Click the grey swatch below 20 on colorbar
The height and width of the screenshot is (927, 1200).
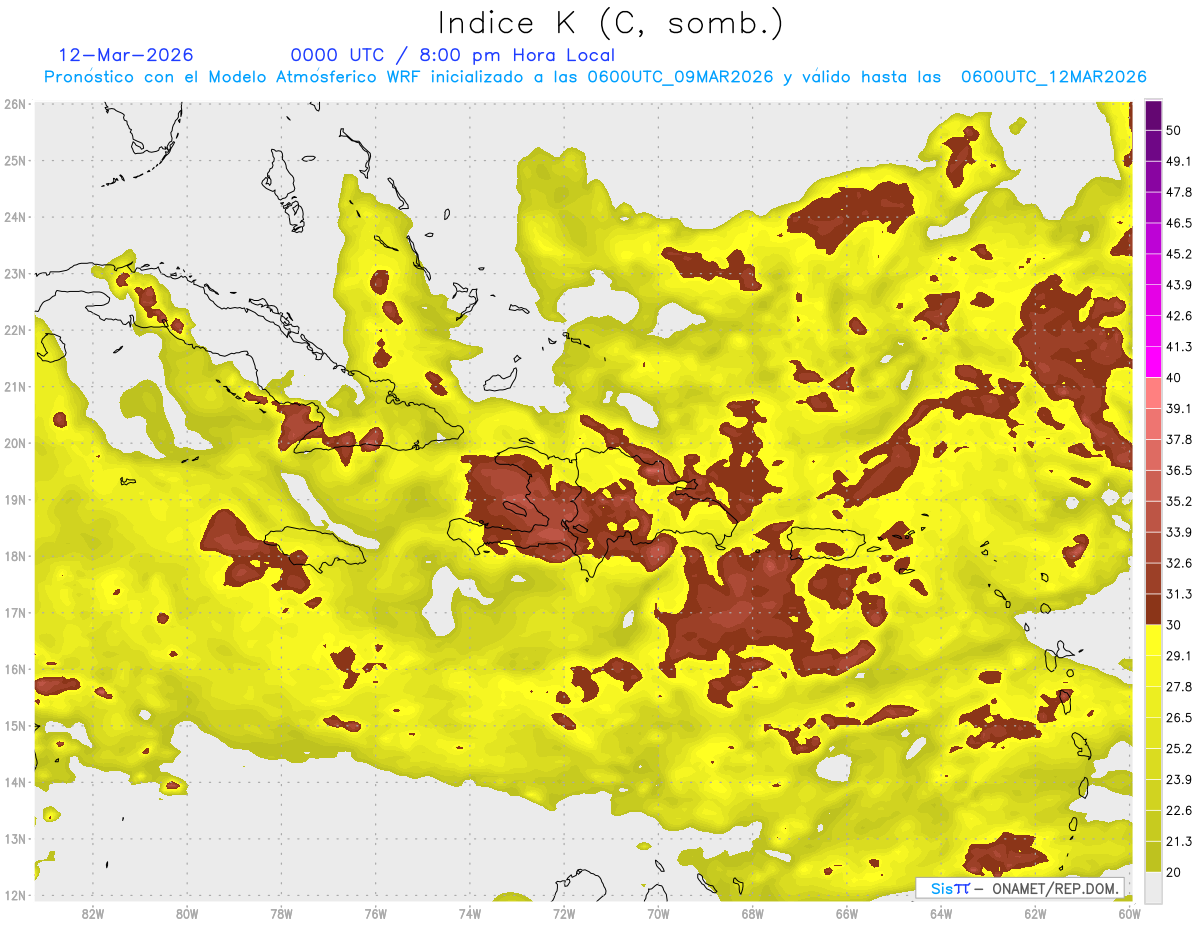[x=1153, y=887]
